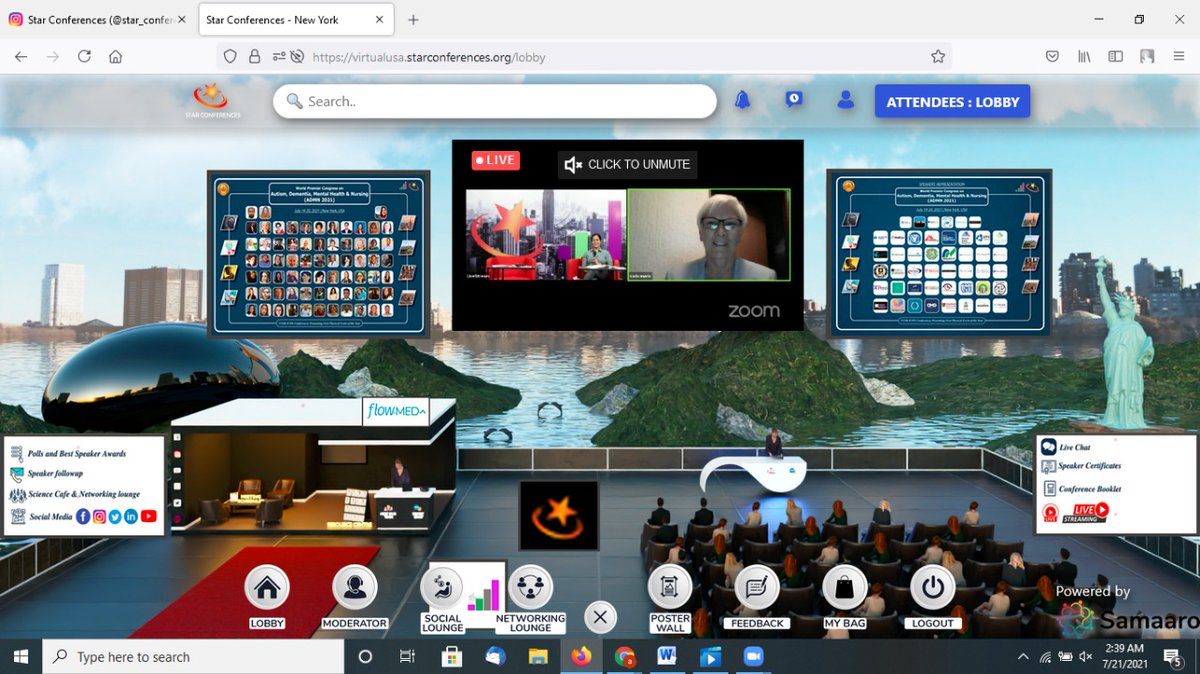The width and height of the screenshot is (1200, 674).
Task: Open the Feedback form icon
Action: point(757,589)
